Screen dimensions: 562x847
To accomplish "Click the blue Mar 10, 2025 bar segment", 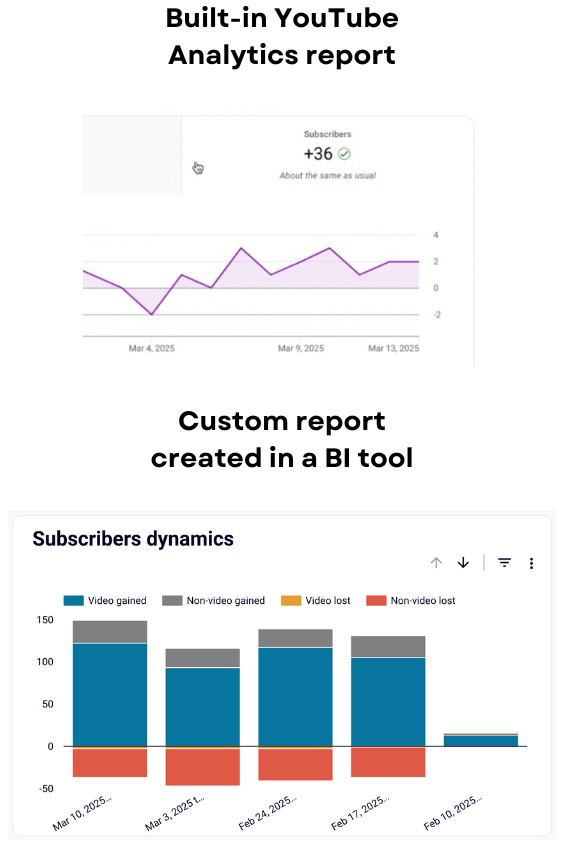I will pyautogui.click(x=110, y=695).
